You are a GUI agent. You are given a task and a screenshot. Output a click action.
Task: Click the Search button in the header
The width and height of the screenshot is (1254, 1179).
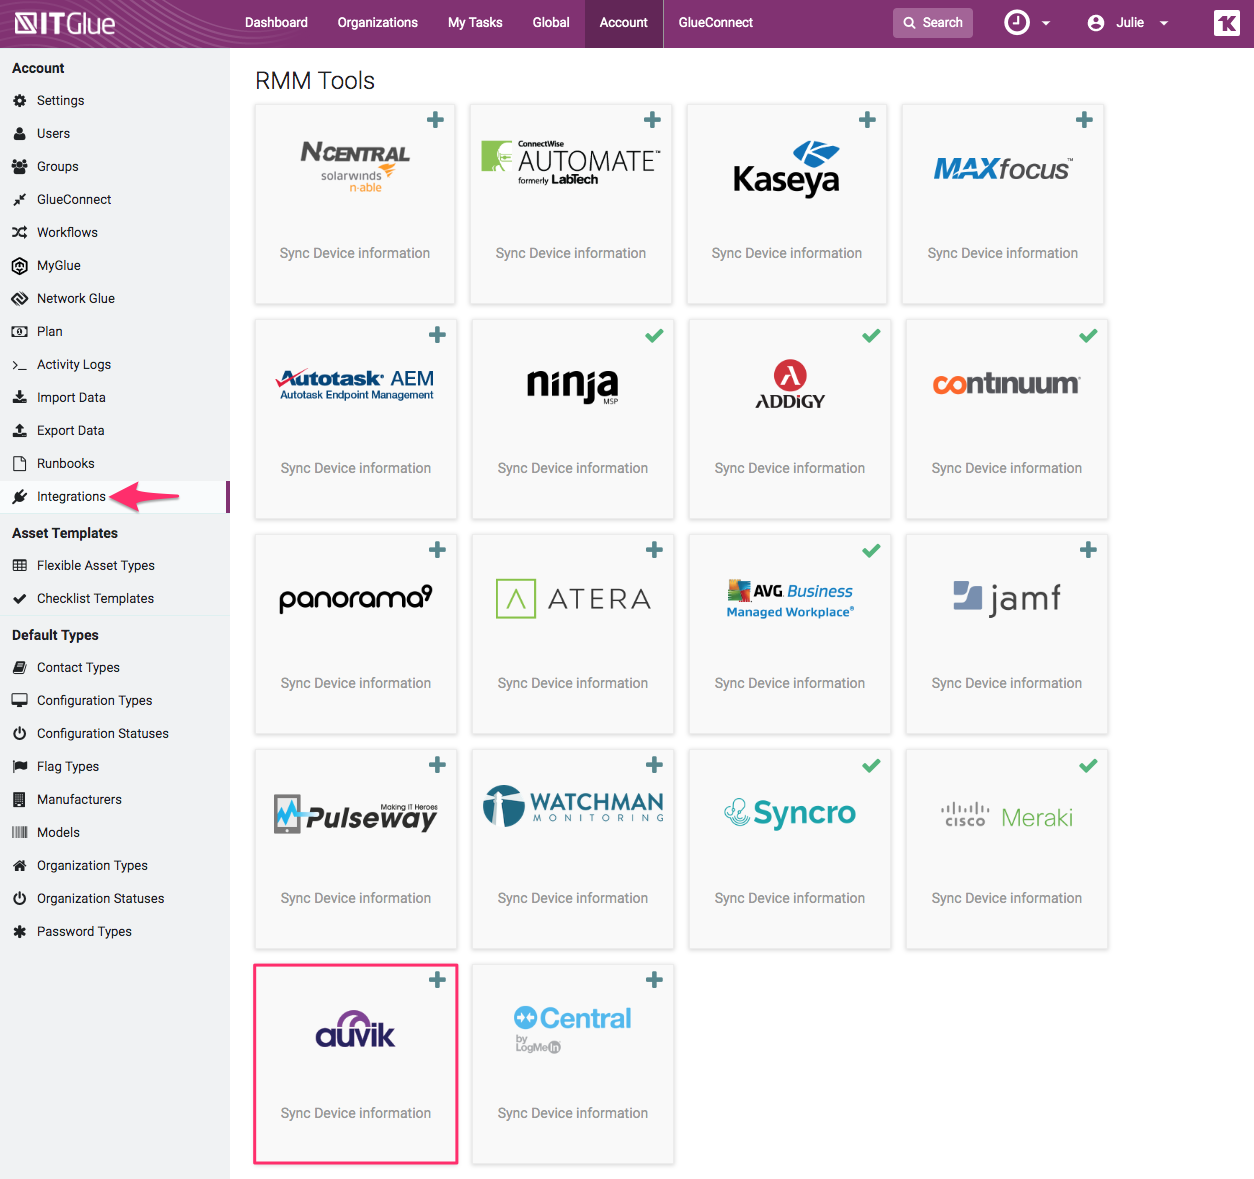[932, 22]
